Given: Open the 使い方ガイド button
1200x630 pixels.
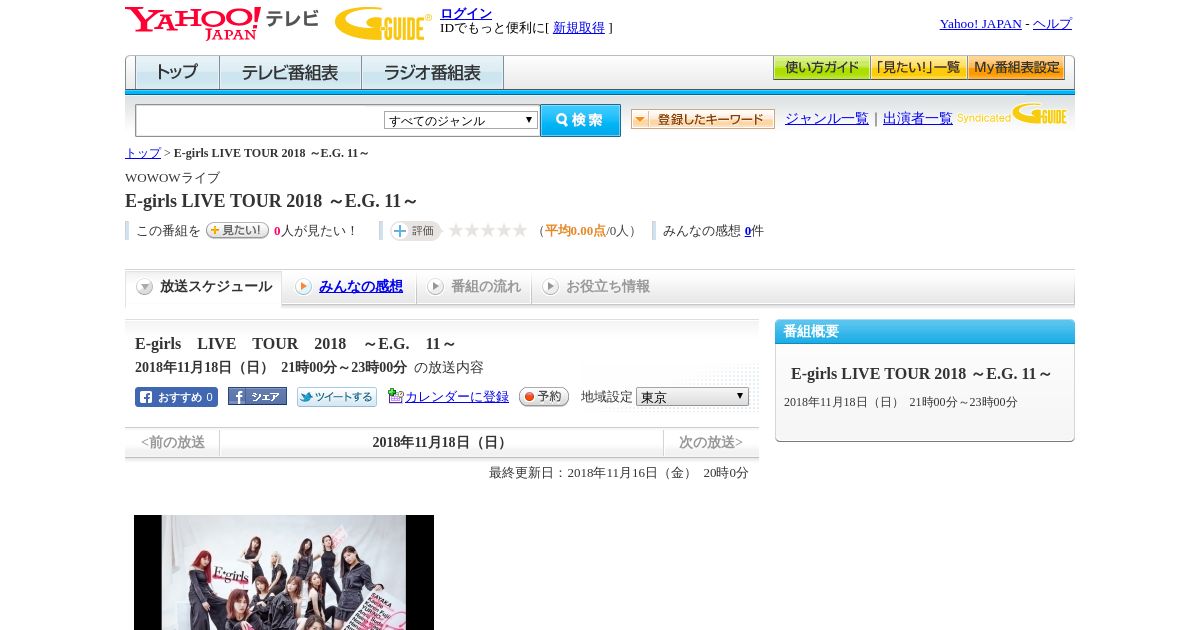Looking at the screenshot, I should point(821,68).
